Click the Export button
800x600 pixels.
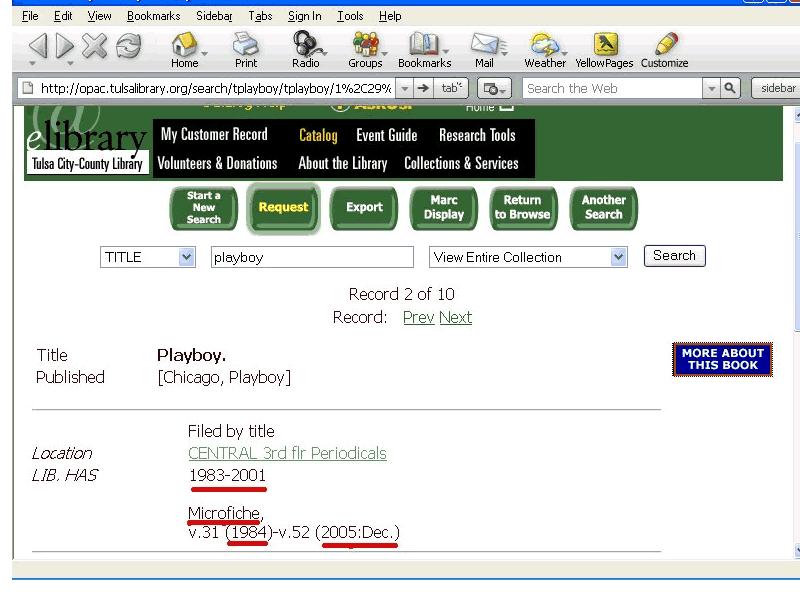[x=364, y=208]
